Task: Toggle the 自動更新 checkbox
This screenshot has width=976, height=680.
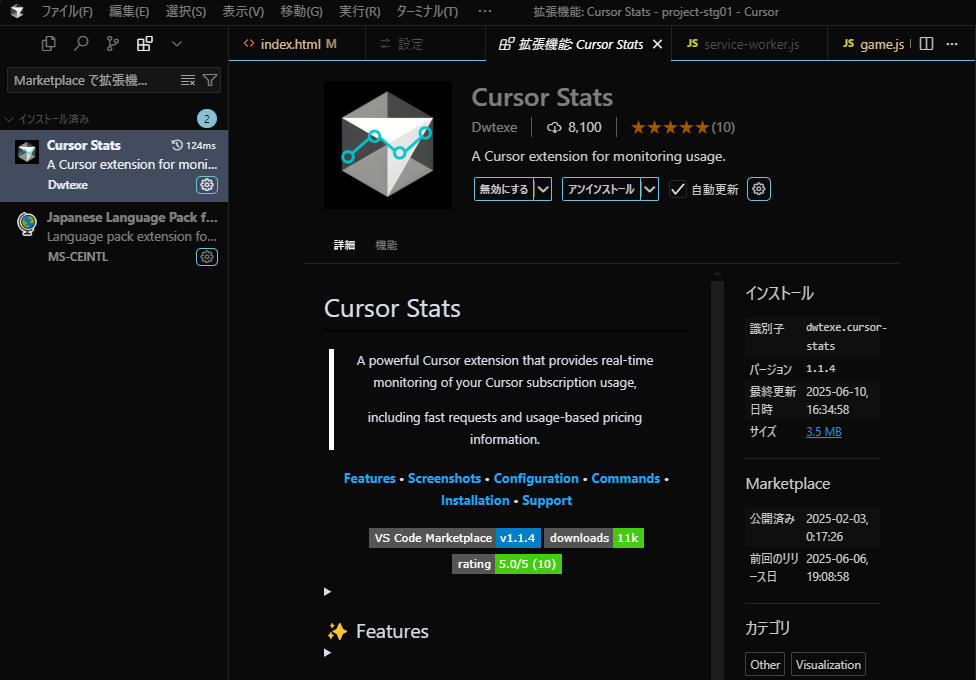Action: tap(678, 189)
